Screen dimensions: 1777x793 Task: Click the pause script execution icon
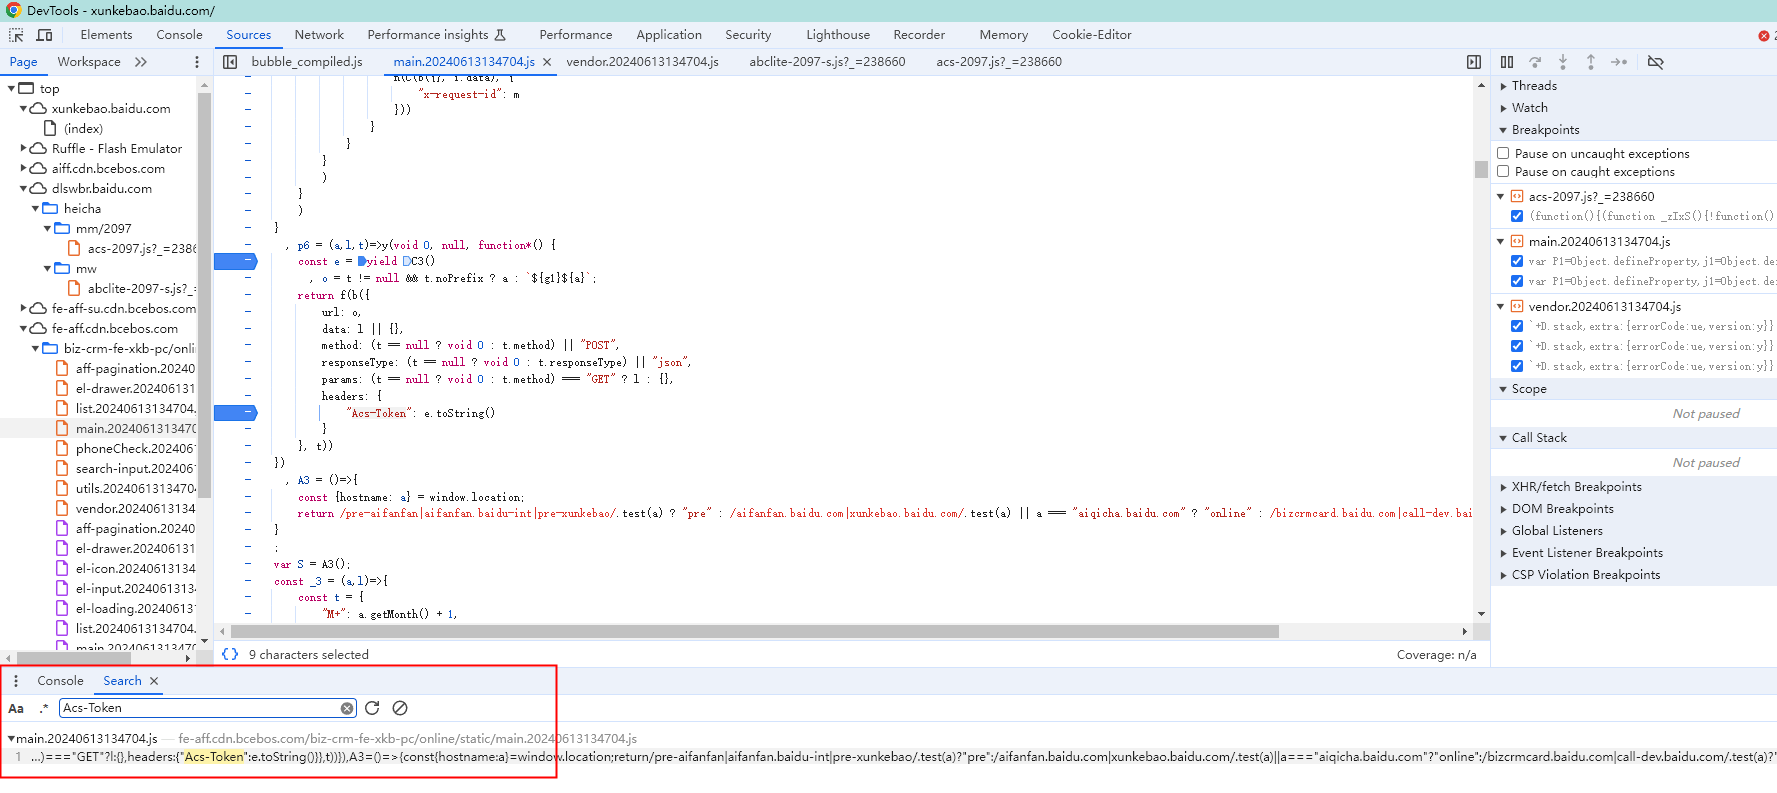(x=1507, y=62)
